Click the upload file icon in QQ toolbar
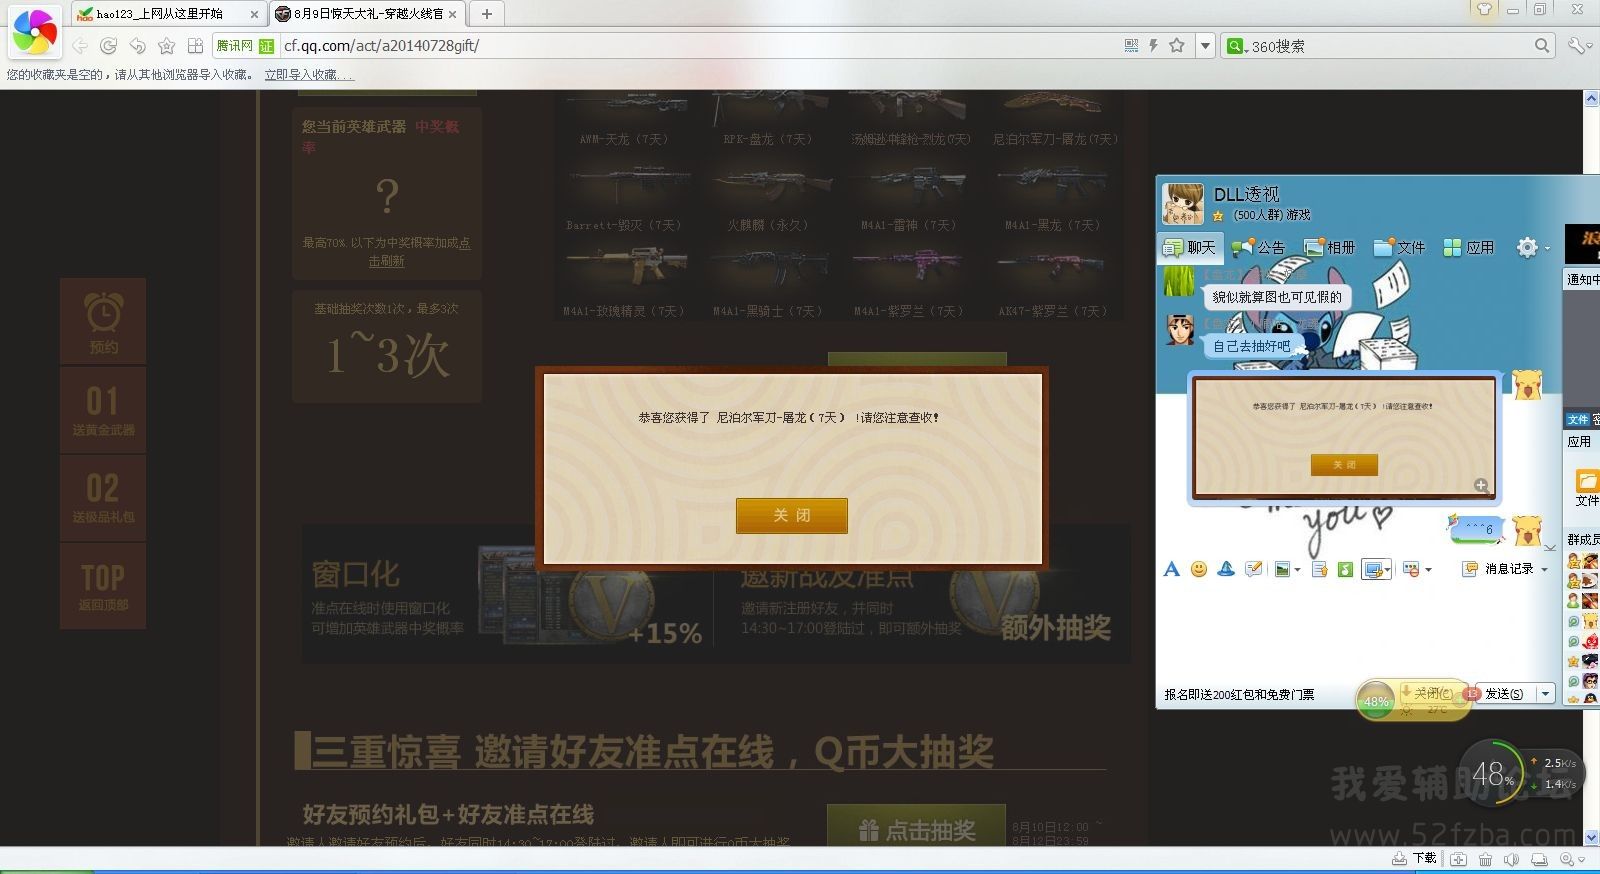 point(1319,569)
